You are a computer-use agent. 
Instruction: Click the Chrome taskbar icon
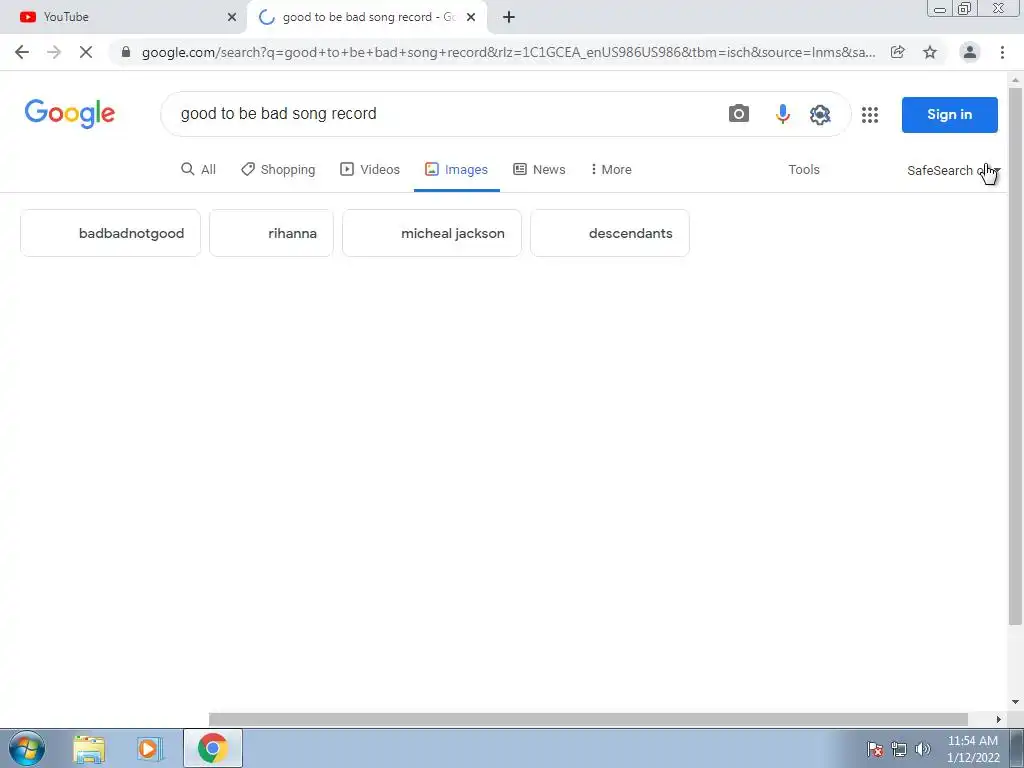pyautogui.click(x=213, y=748)
